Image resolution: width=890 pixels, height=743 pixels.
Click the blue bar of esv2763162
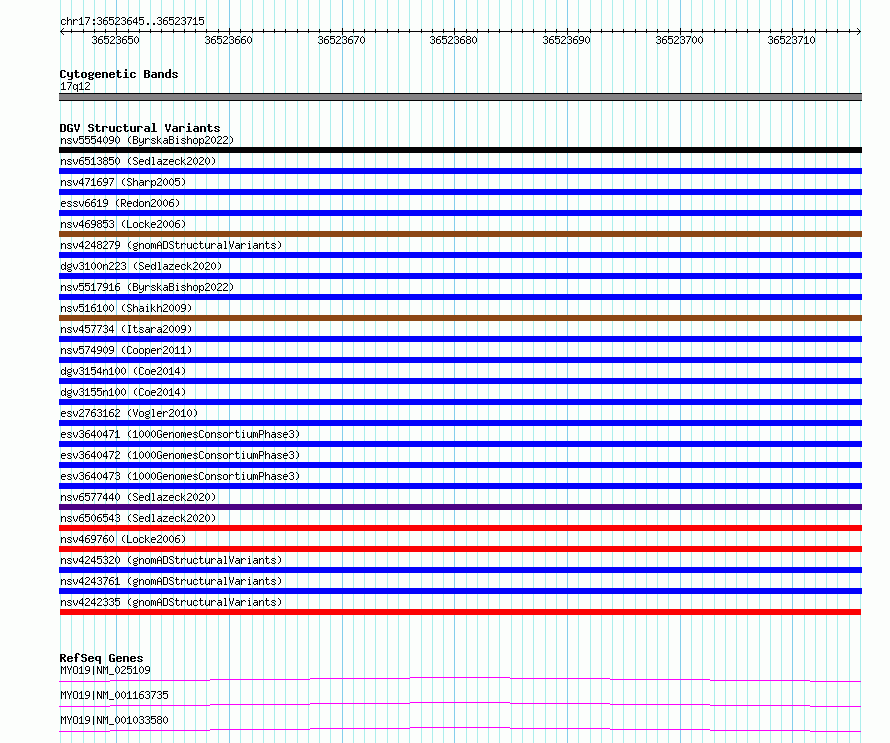coord(460,423)
